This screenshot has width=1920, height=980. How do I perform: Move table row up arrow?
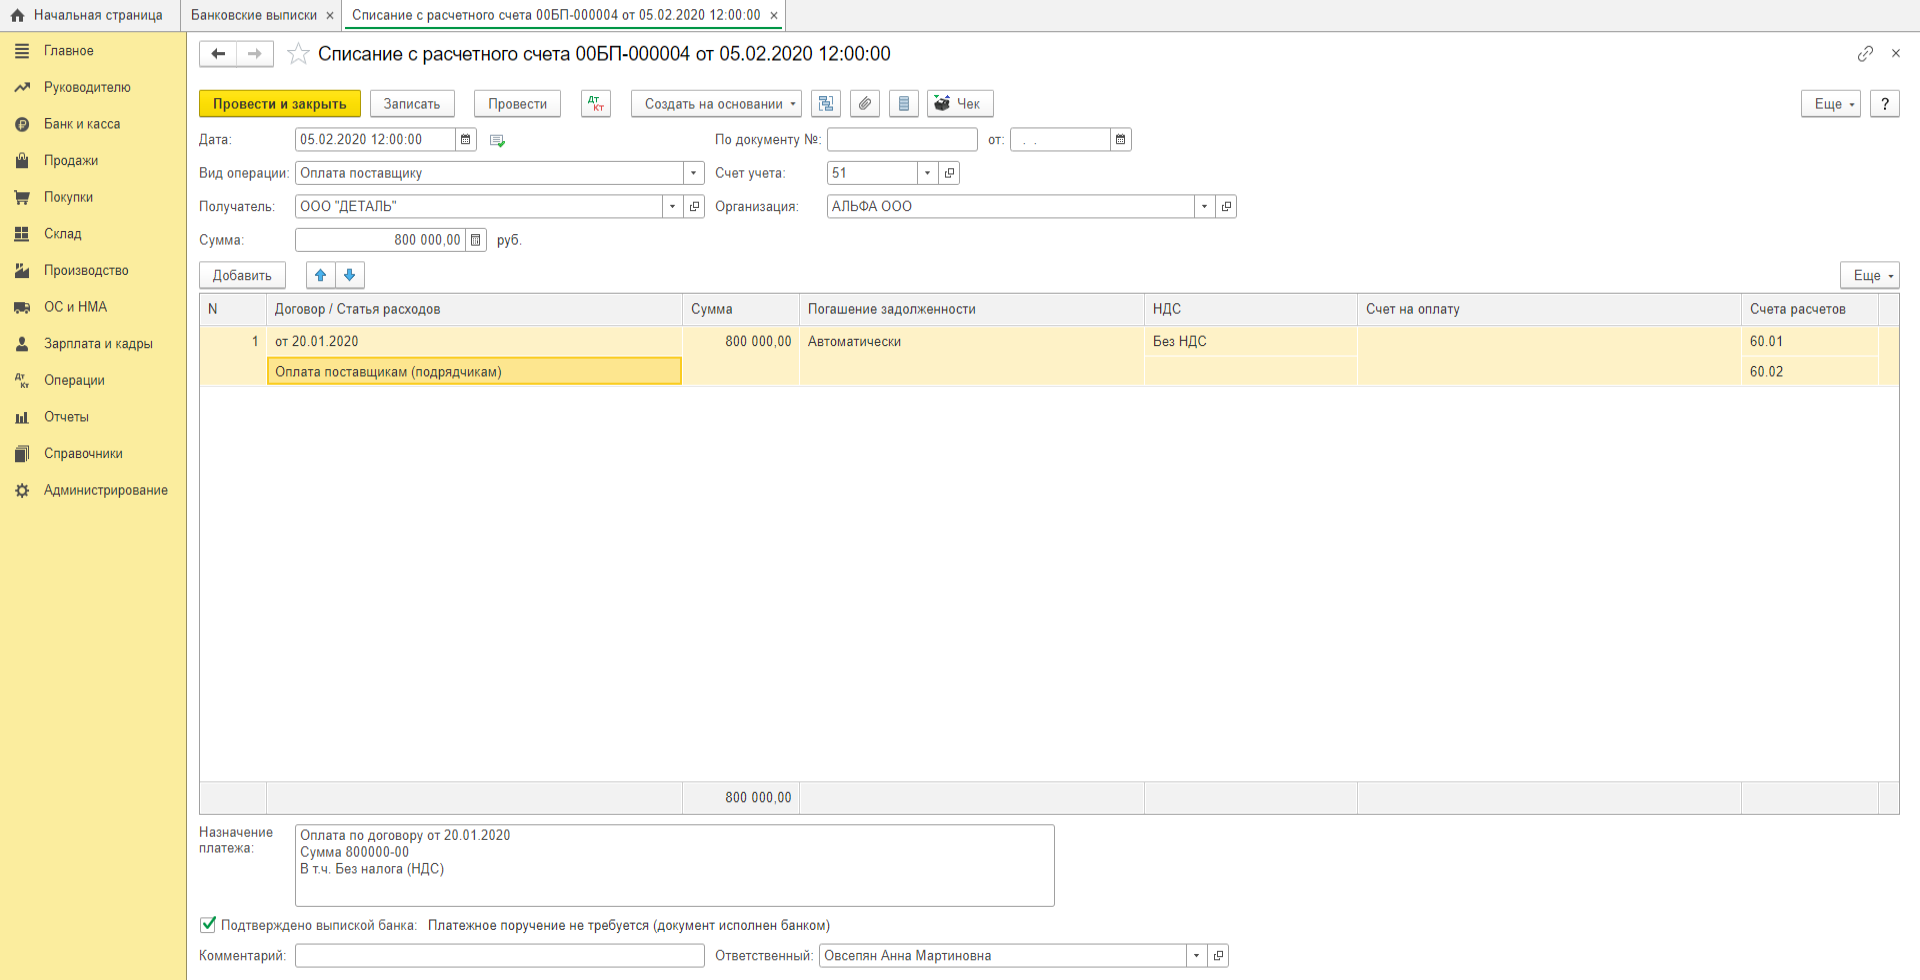click(321, 275)
